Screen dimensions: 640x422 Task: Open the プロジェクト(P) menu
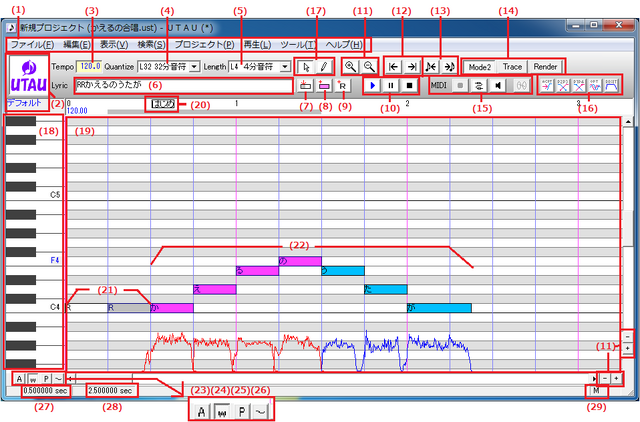pos(204,44)
